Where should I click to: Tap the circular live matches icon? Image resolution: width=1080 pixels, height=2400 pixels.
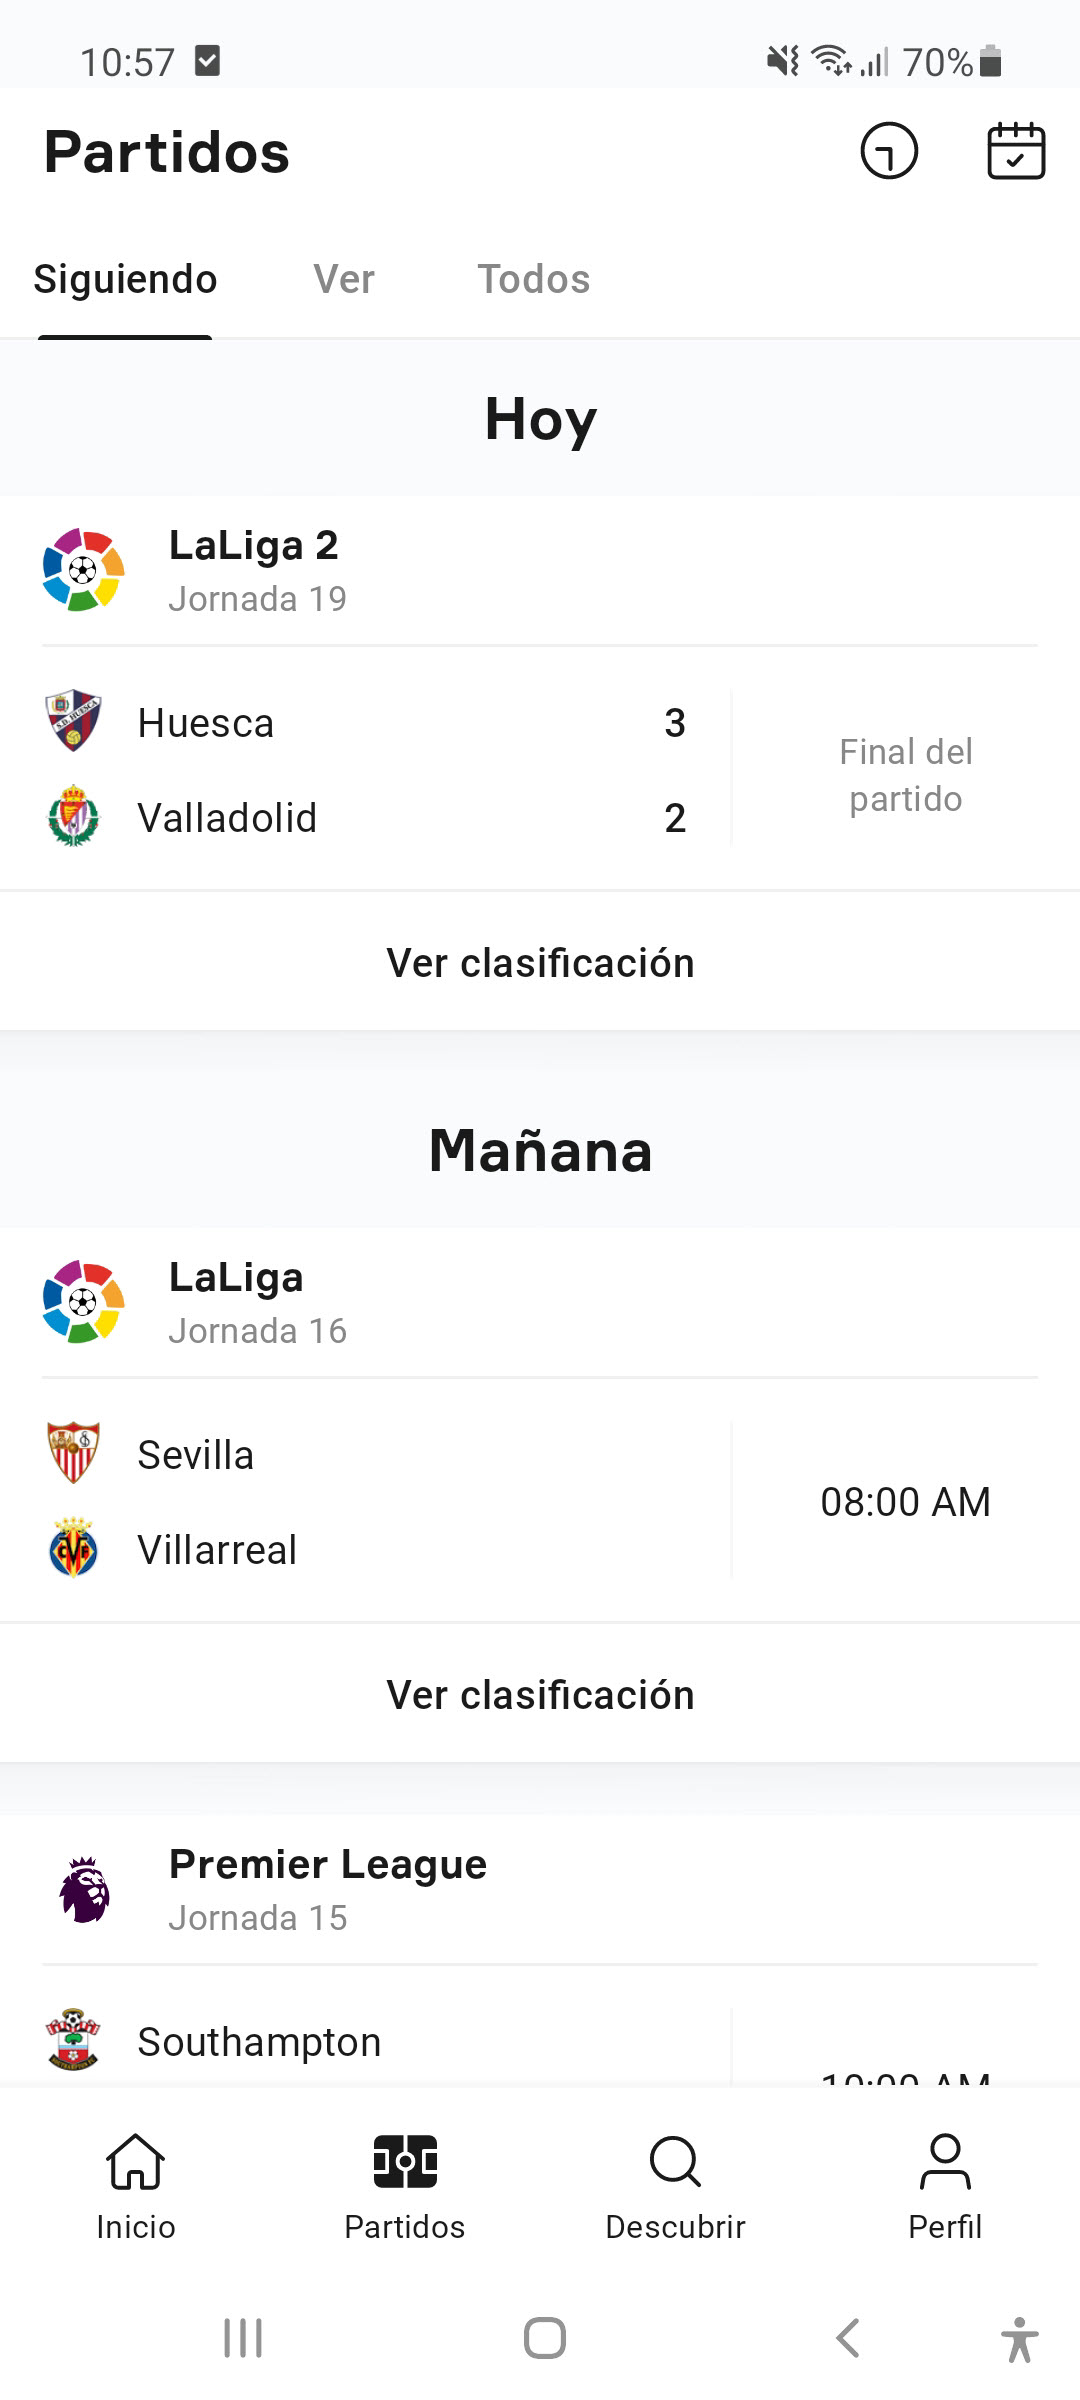coord(888,151)
